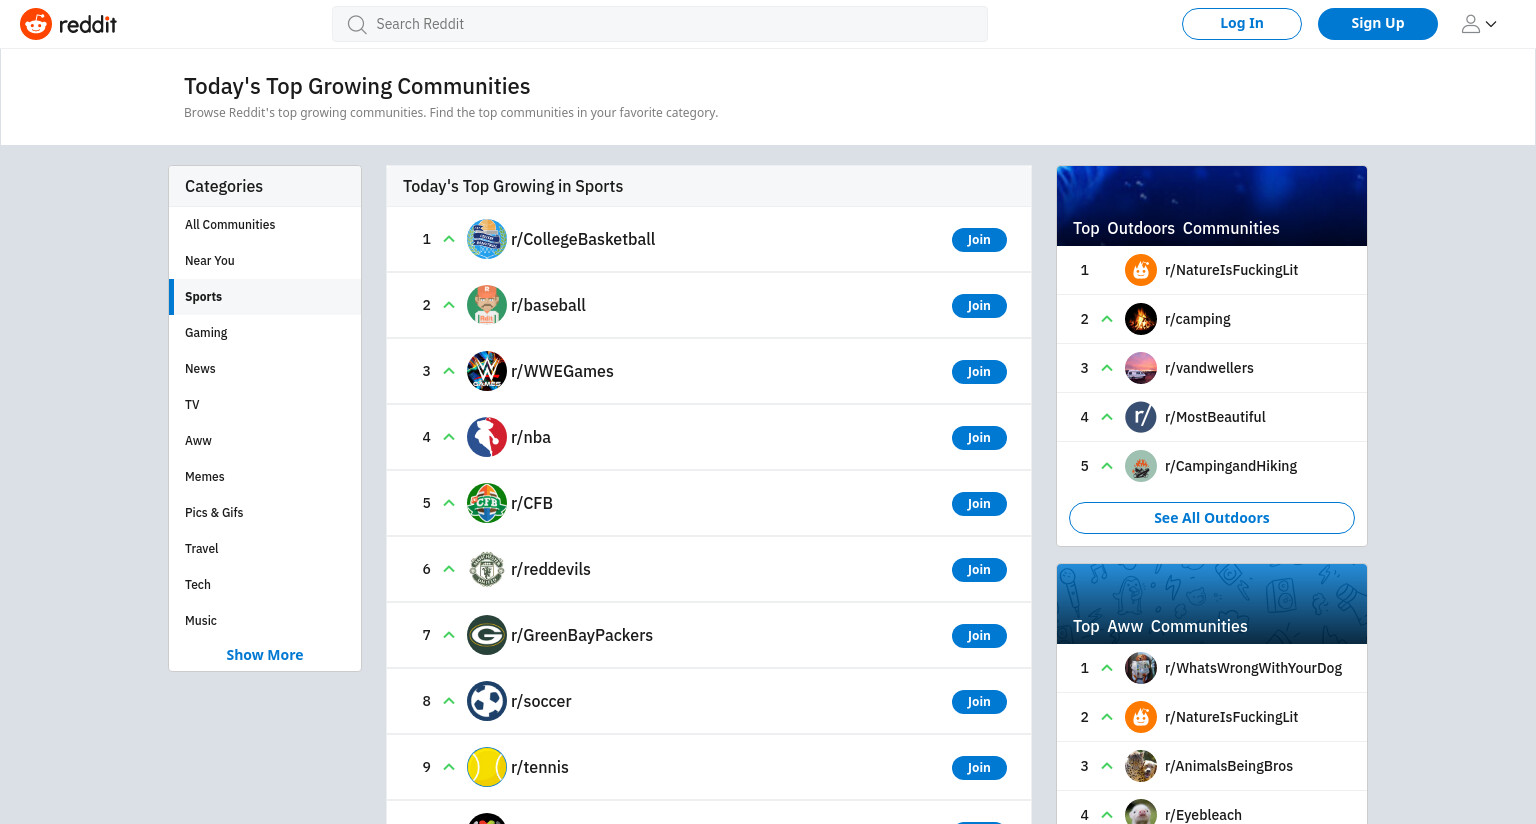Screen dimensions: 1536x824
Task: Focus the Search Reddit input field
Action: (660, 24)
